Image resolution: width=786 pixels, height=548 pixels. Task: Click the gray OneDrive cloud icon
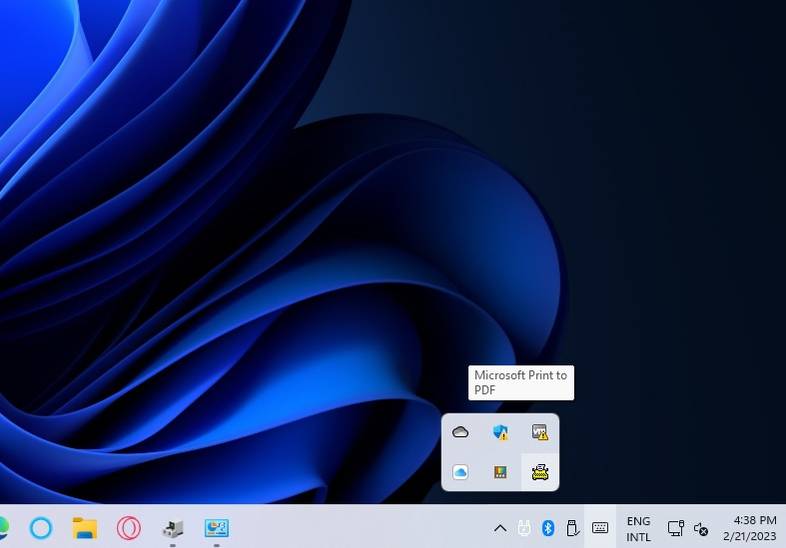pyautogui.click(x=460, y=432)
